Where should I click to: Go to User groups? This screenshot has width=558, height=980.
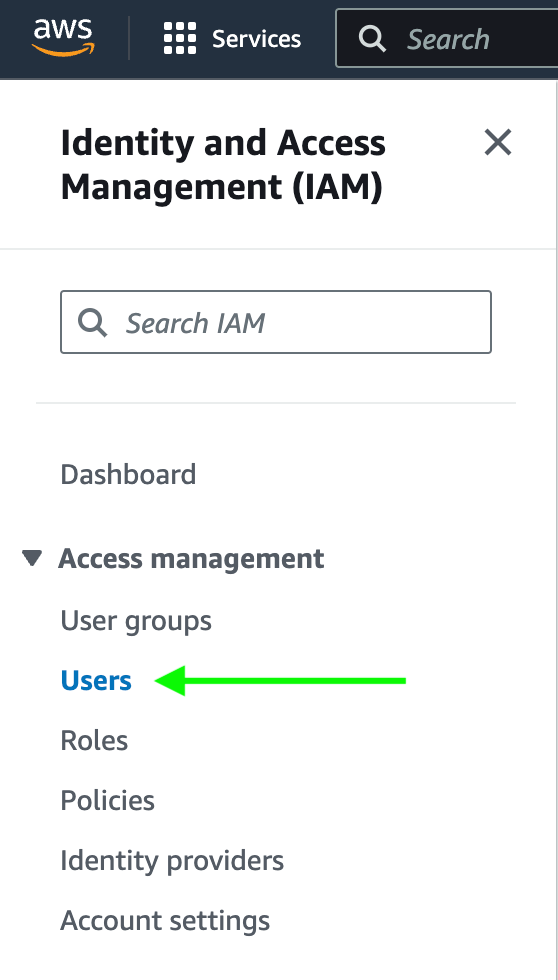[x=136, y=621]
